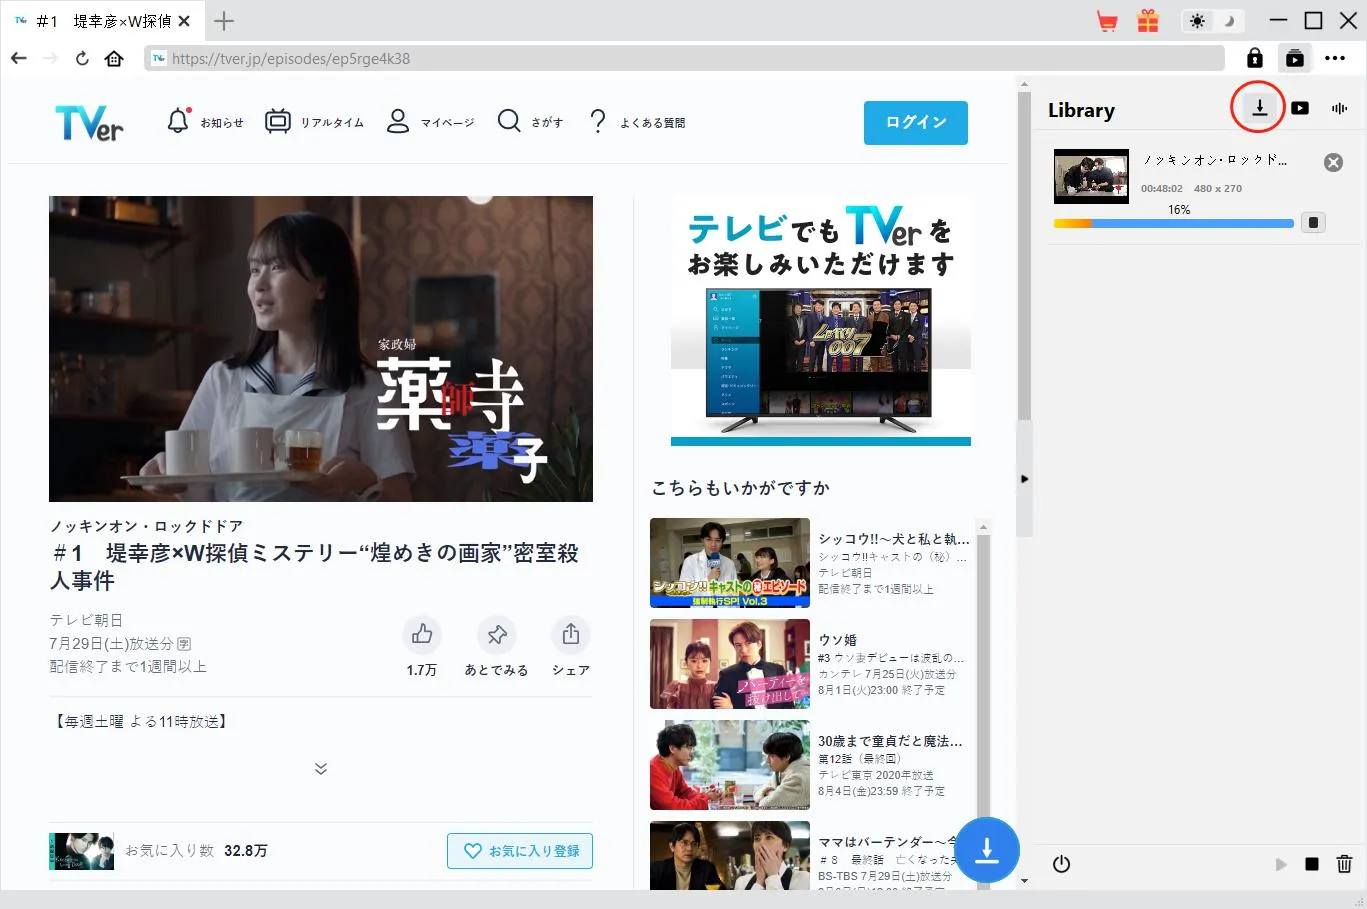Click the お気に入り登録 button

pos(520,851)
